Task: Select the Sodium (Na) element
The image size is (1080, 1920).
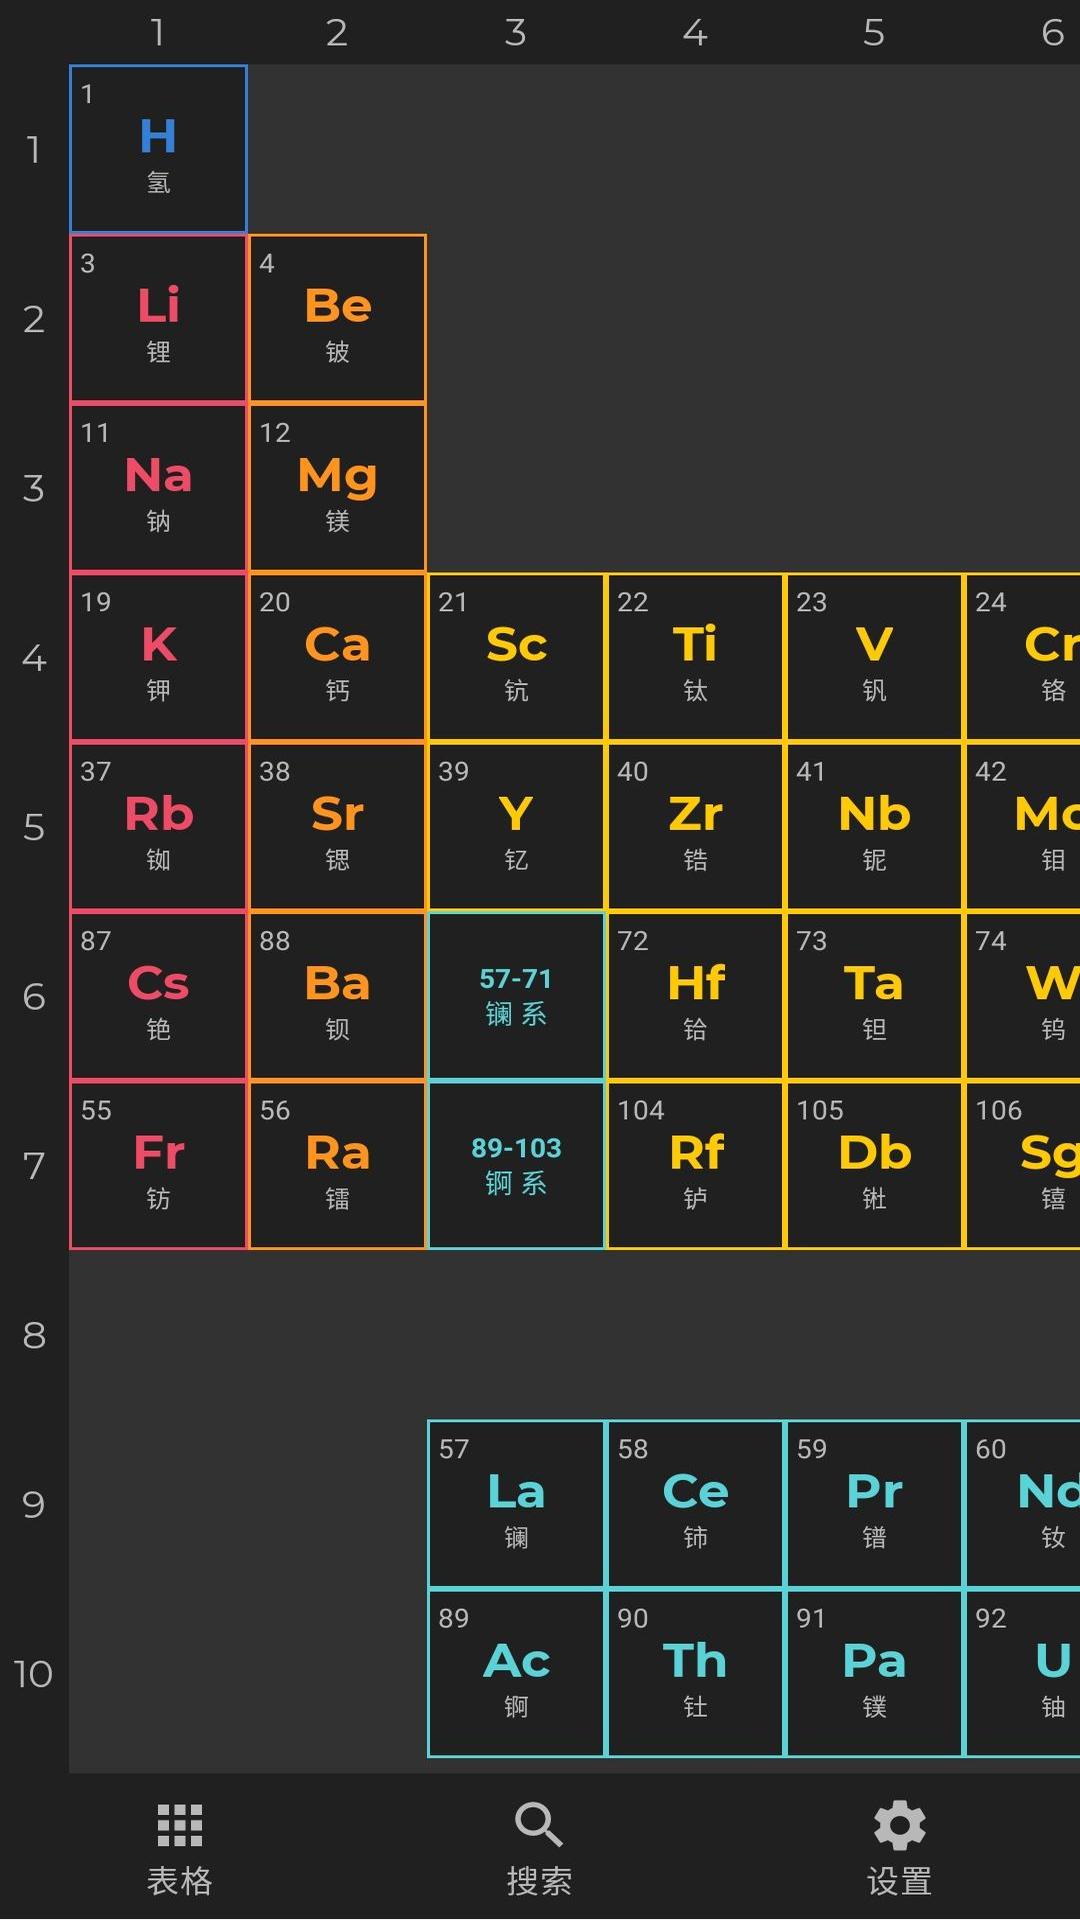Action: pos(158,488)
